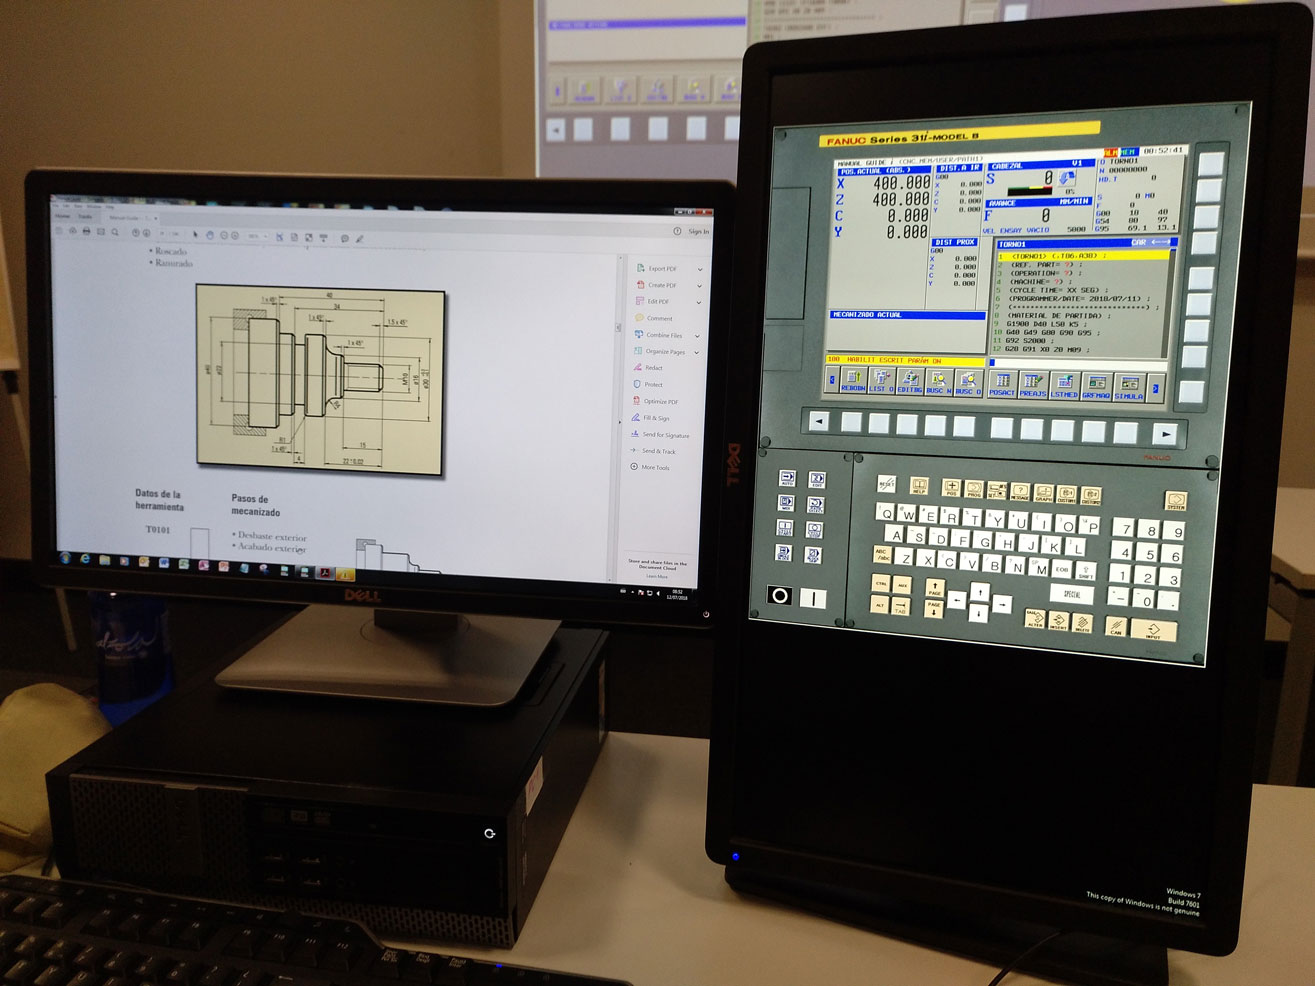Open the Home tab in Acrobat
1315x986 pixels.
pyautogui.click(x=62, y=216)
